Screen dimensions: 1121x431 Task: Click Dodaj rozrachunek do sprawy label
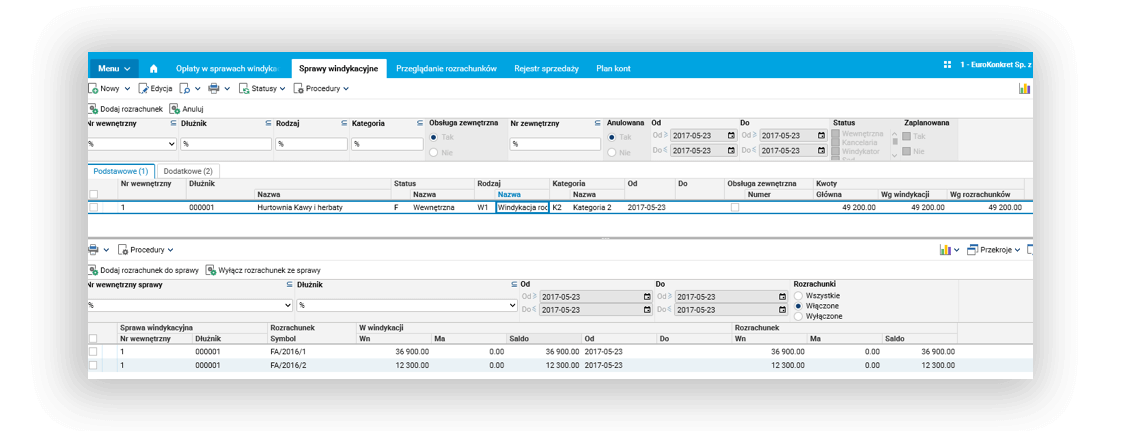[x=149, y=271]
